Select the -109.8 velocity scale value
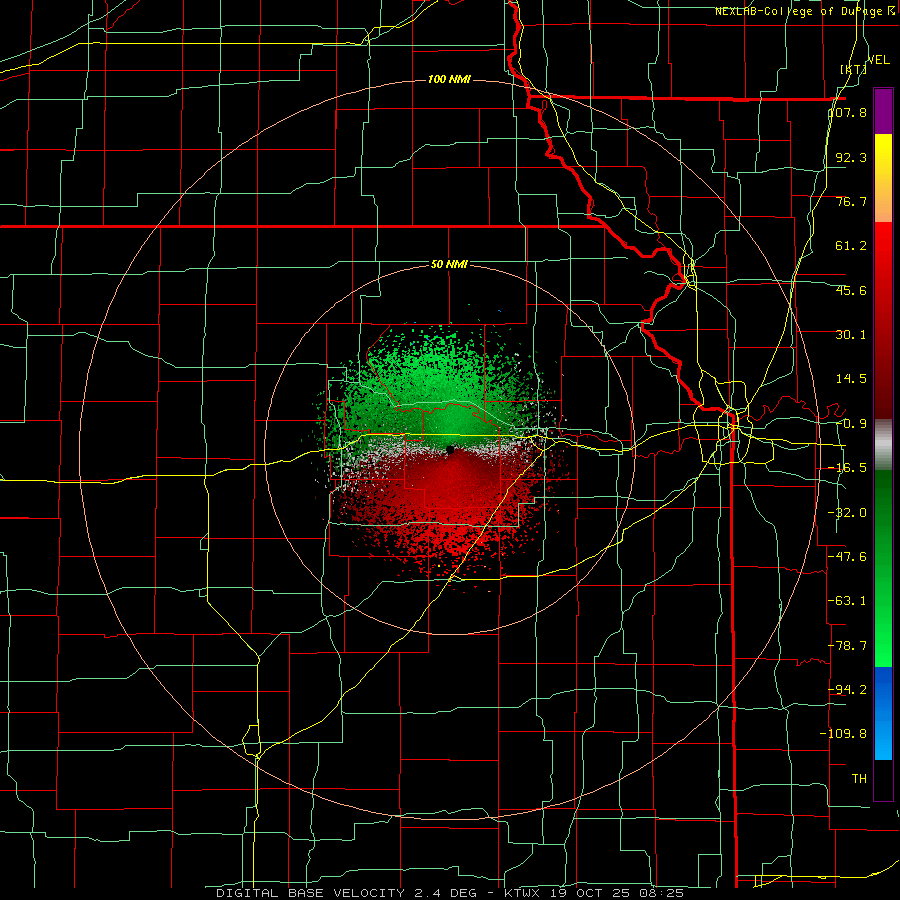This screenshot has width=900, height=900. 844,734
